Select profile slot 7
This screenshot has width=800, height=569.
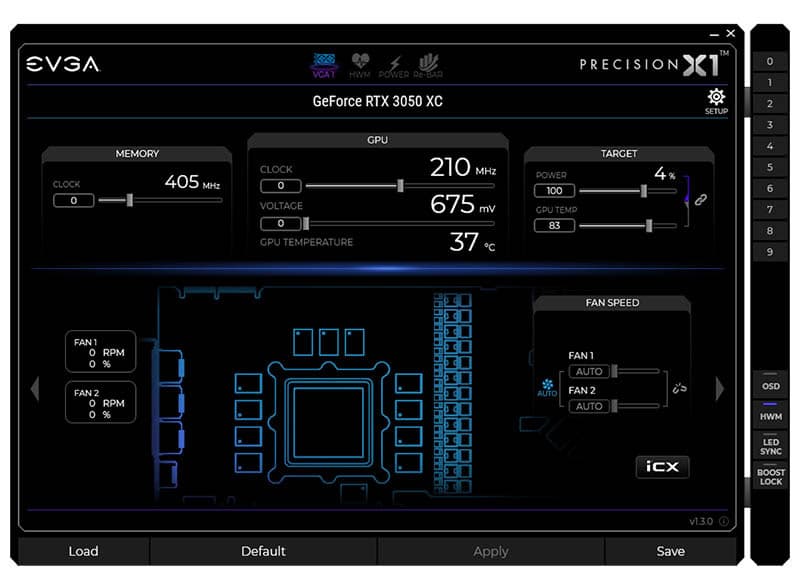[769, 210]
